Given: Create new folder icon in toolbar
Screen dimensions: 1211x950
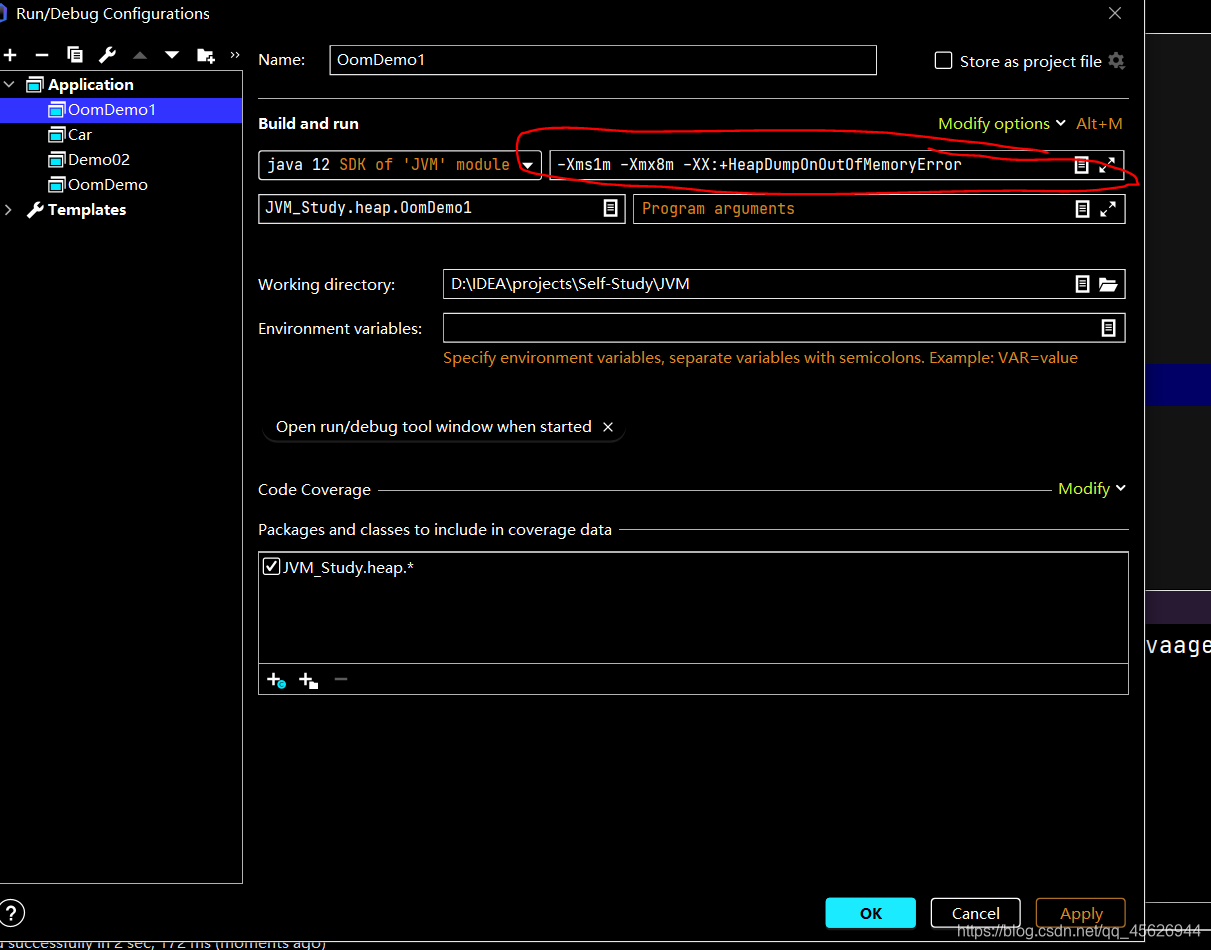Looking at the screenshot, I should click(205, 55).
